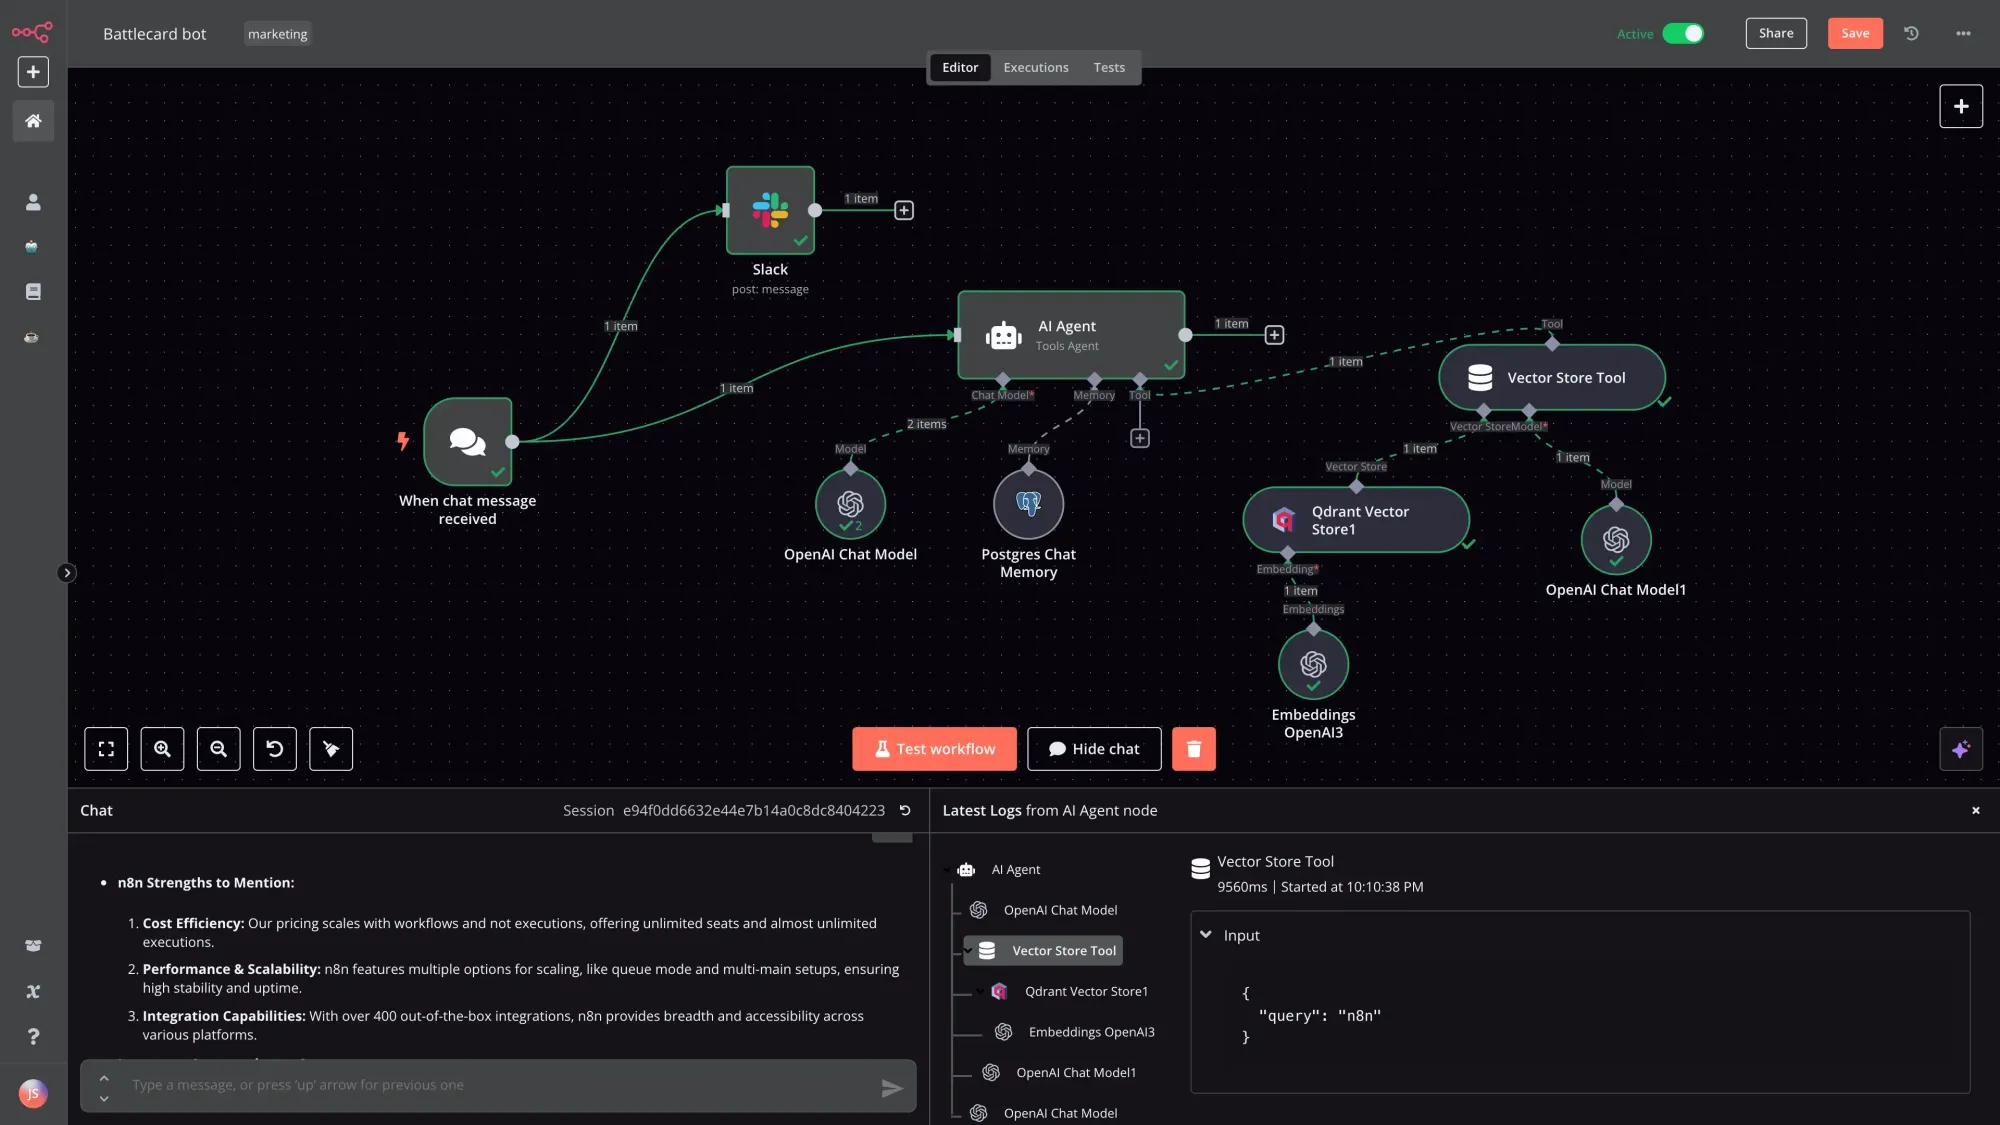
Task: Click the reset zoom icon
Action: (274, 749)
